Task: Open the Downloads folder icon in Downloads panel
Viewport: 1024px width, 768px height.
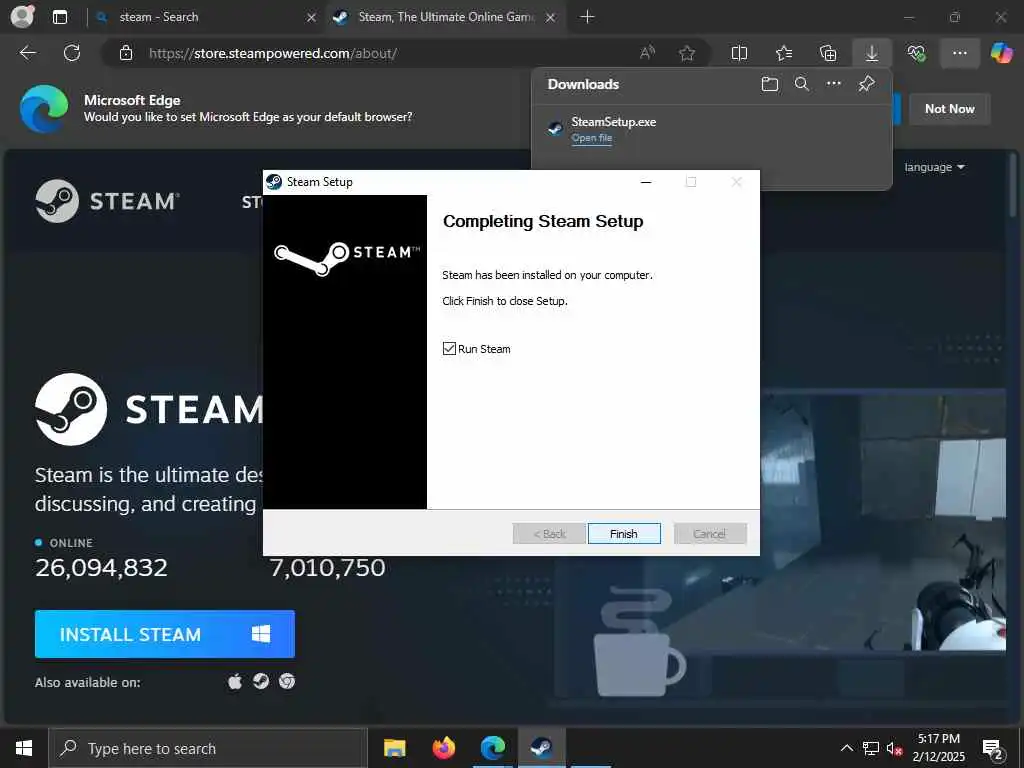Action: point(770,84)
